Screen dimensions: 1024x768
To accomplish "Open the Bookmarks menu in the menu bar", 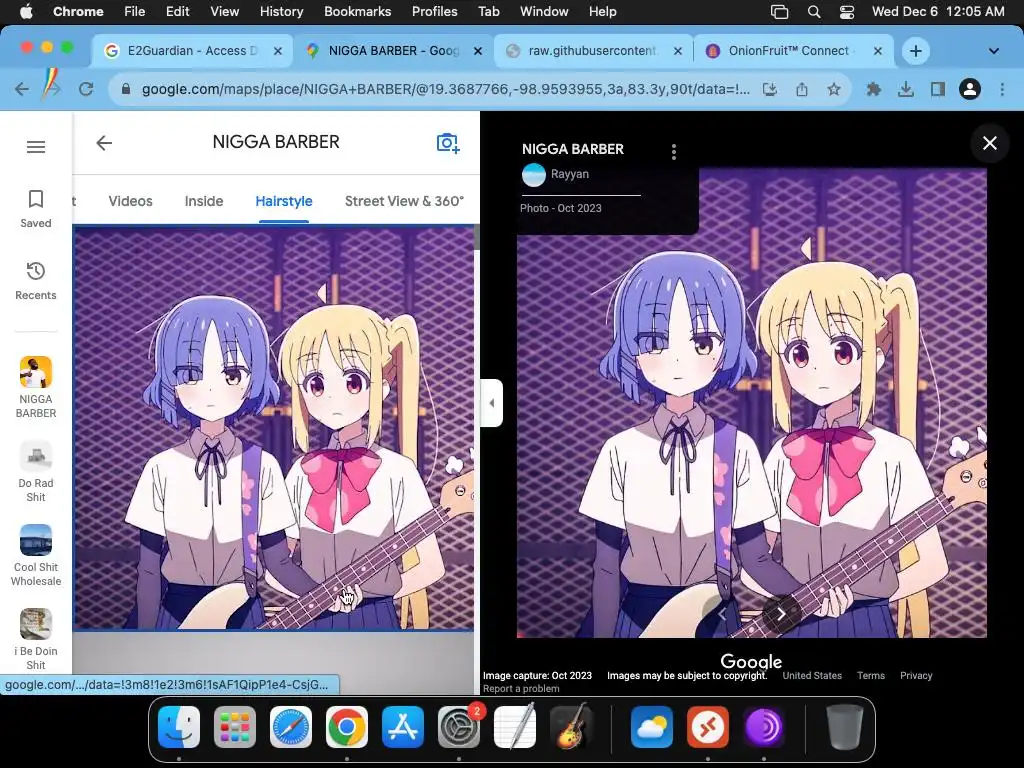I will tap(357, 12).
